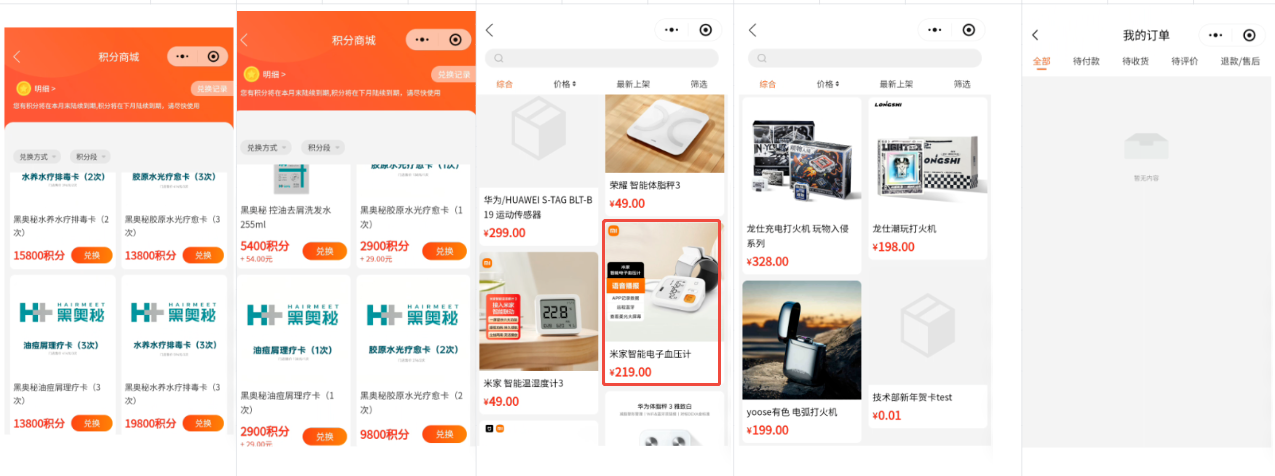Open 米家智能电子血压计 product image
The image size is (1275, 476).
(x=662, y=282)
